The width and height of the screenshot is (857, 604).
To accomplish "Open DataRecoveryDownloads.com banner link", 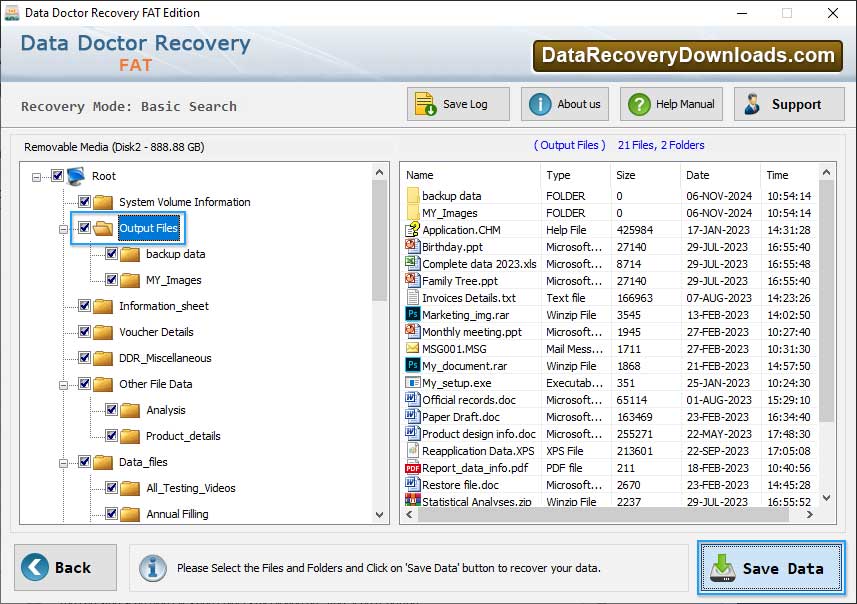I will click(688, 56).
